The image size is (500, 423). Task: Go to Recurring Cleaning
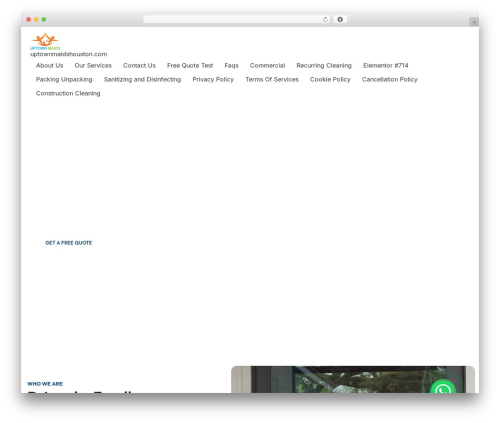click(324, 66)
